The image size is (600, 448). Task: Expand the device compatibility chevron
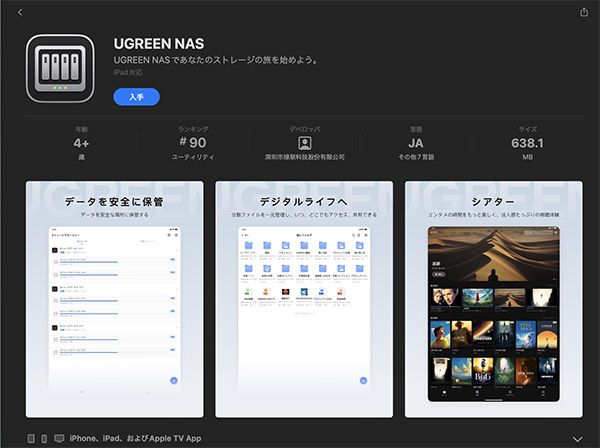click(577, 439)
